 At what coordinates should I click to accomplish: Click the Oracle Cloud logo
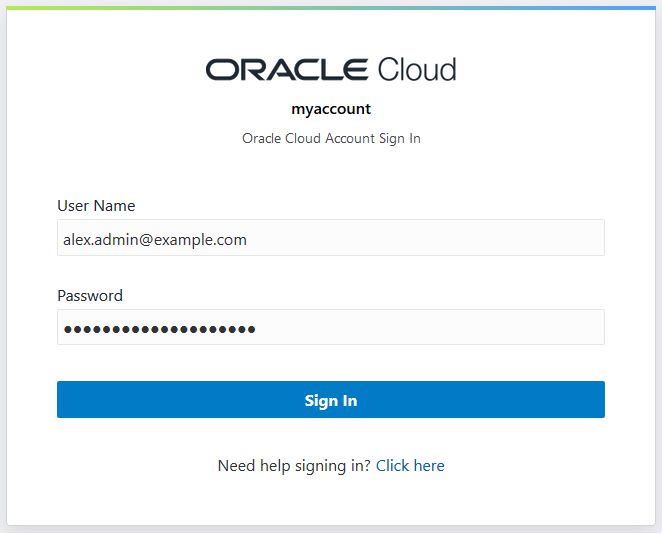pos(331,69)
